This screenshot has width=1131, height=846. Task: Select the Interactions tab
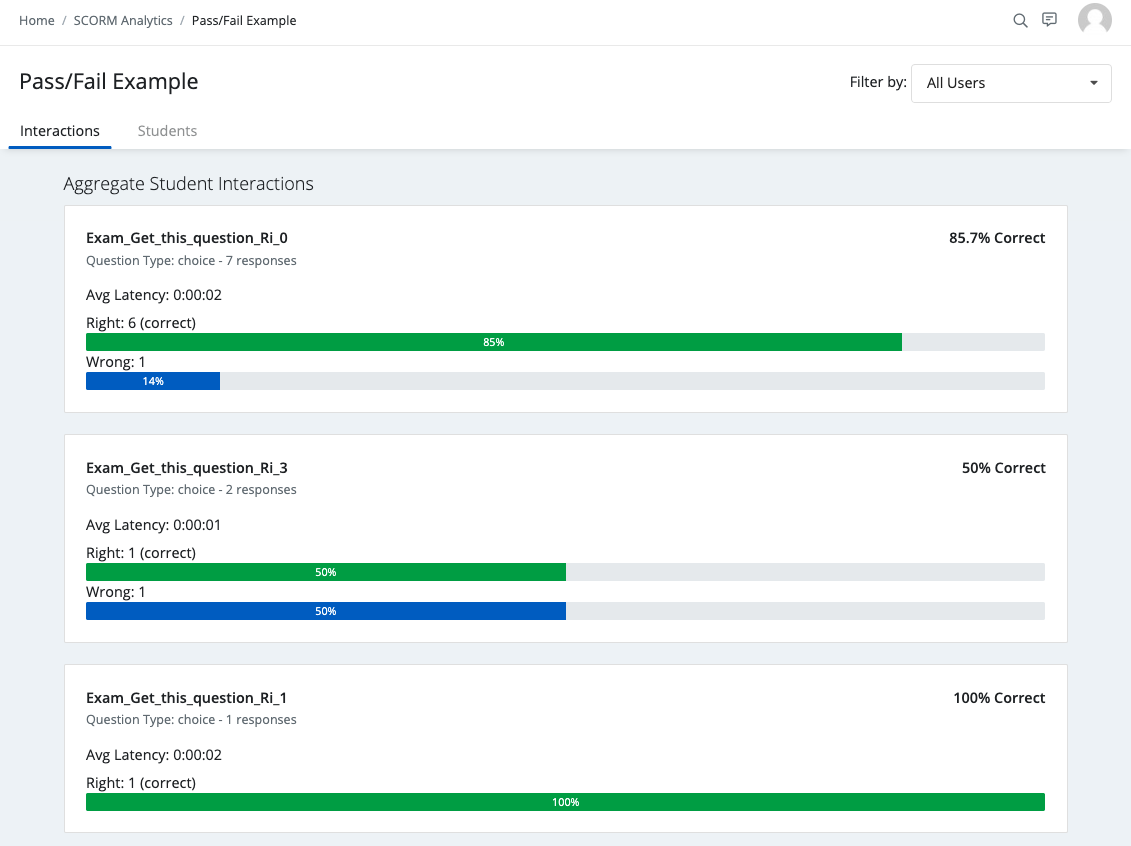point(60,131)
